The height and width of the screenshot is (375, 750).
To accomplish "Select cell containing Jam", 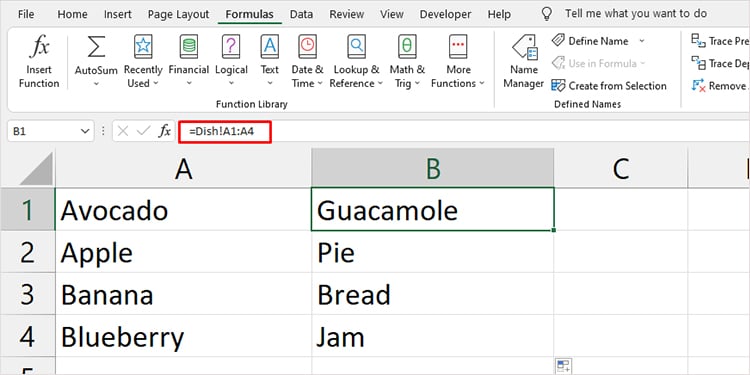I will point(432,336).
